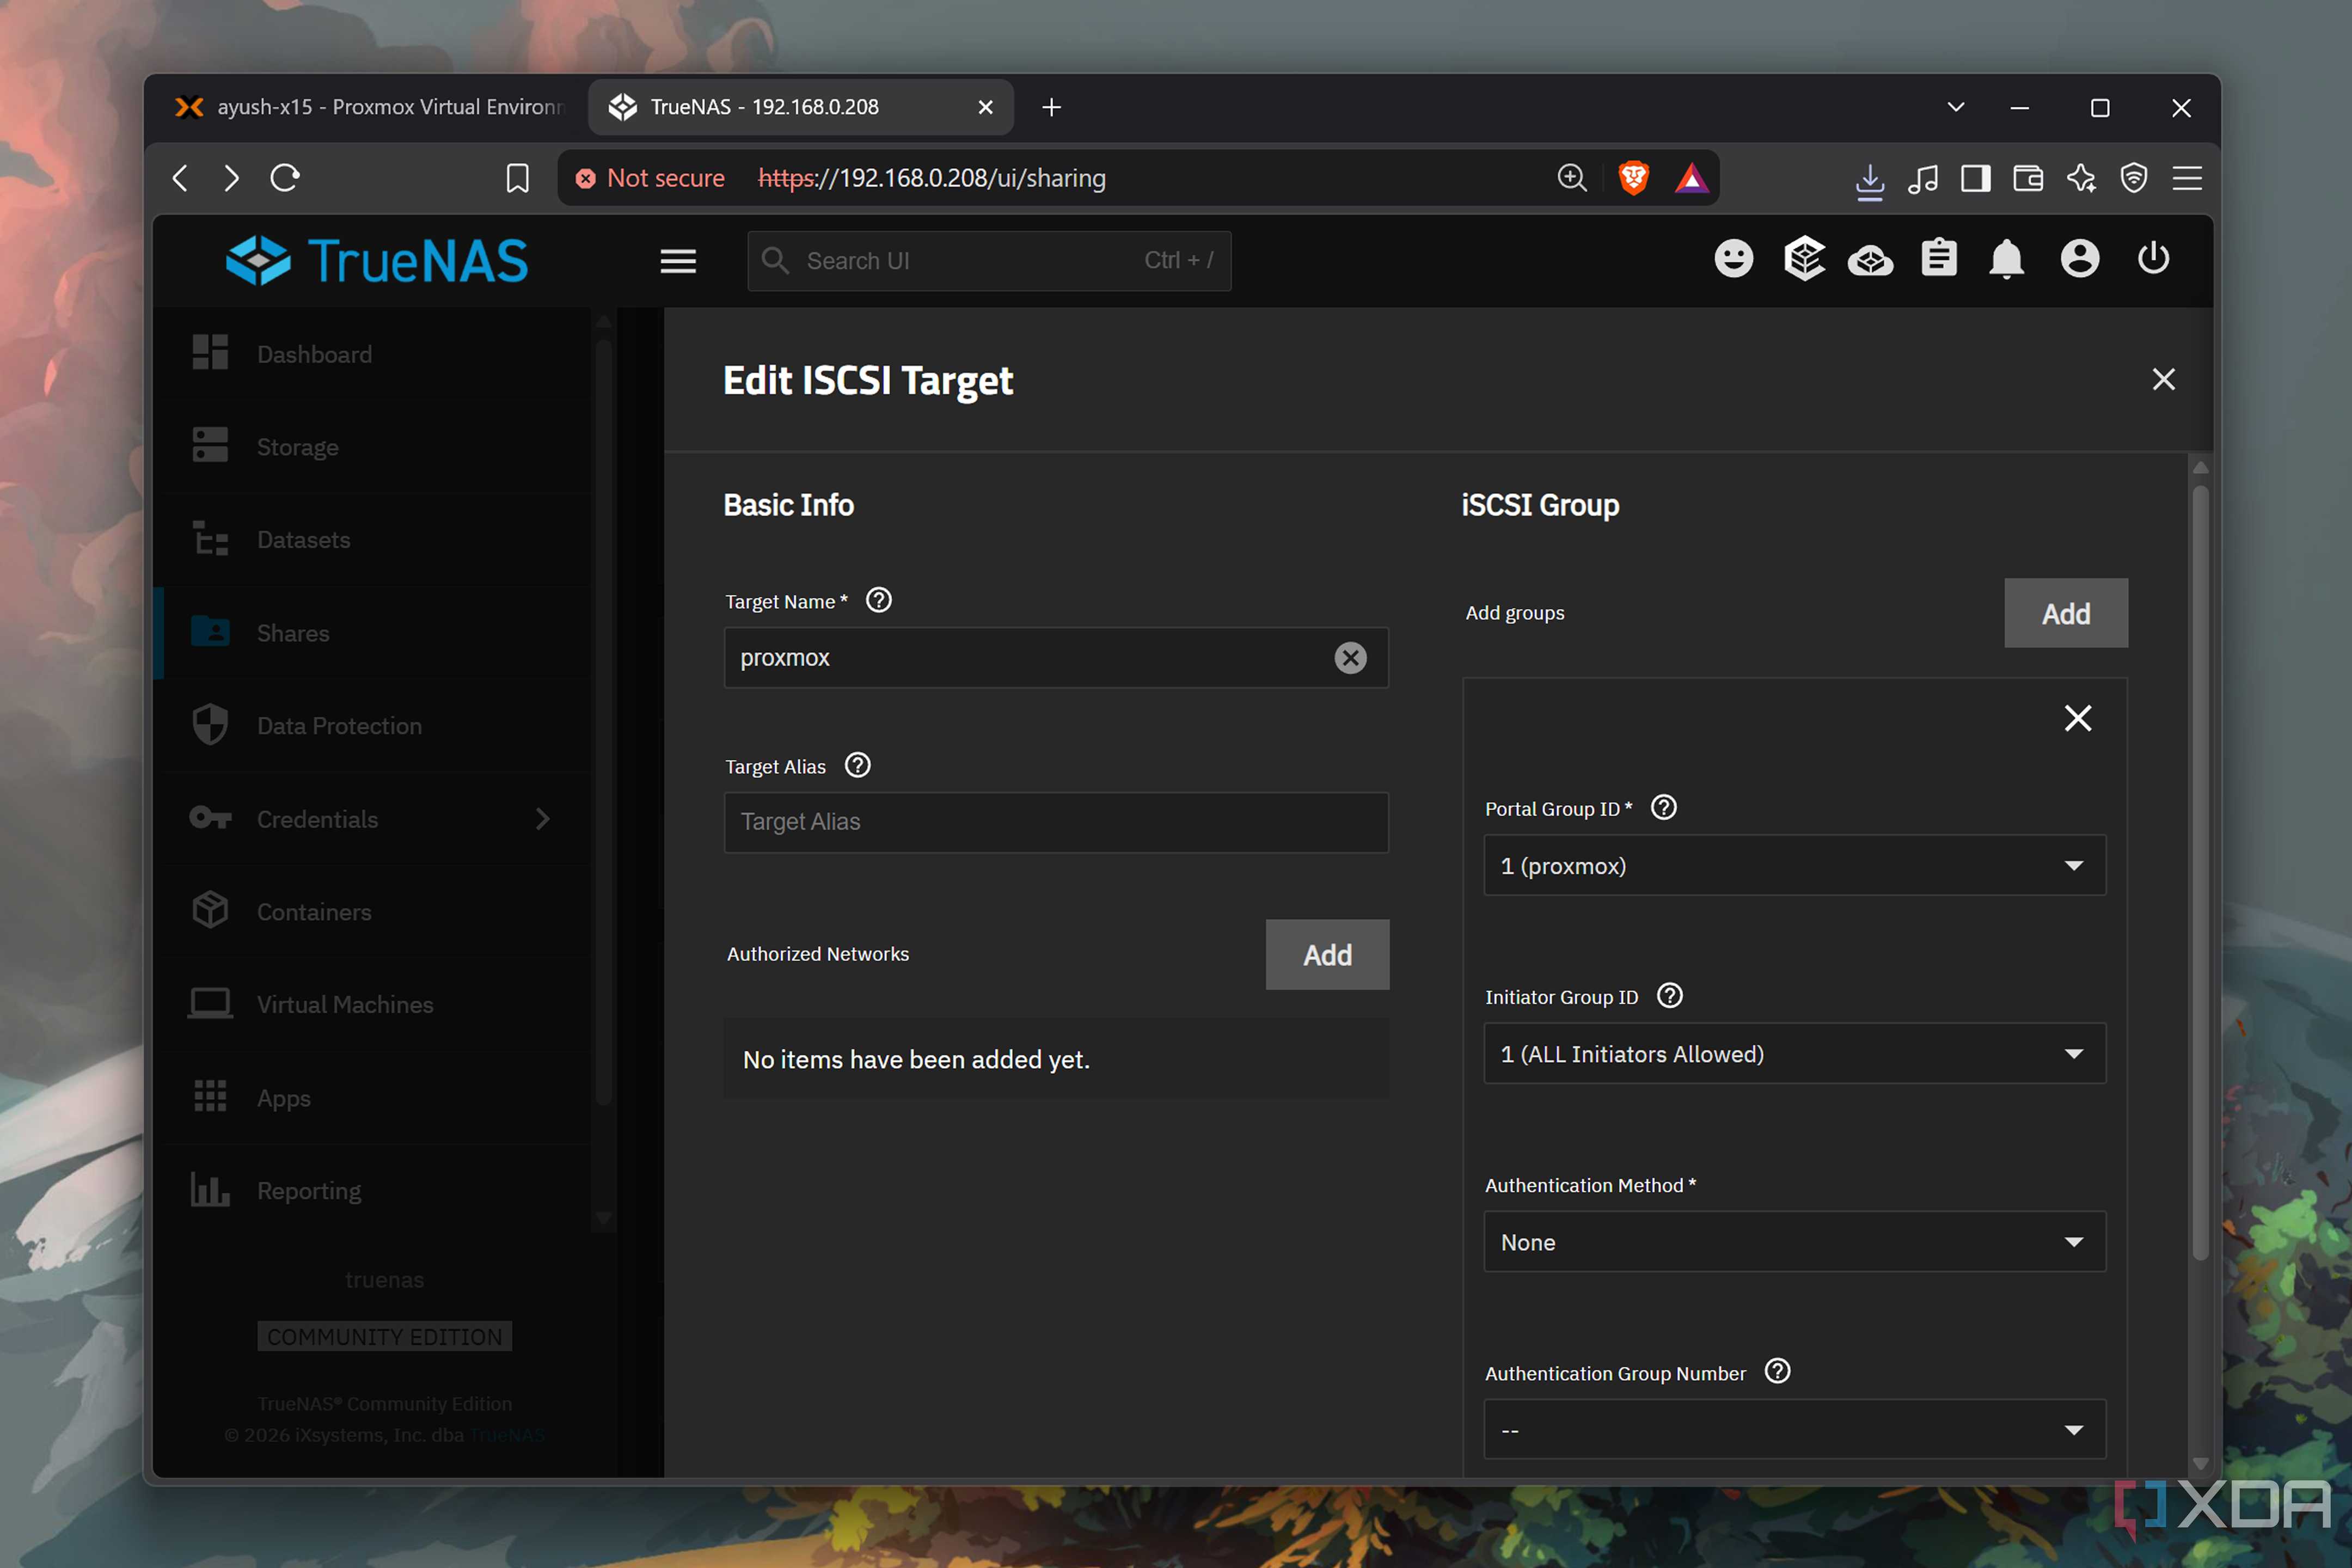
Task: Toggle the sidebar hamburger menu
Action: coord(678,262)
